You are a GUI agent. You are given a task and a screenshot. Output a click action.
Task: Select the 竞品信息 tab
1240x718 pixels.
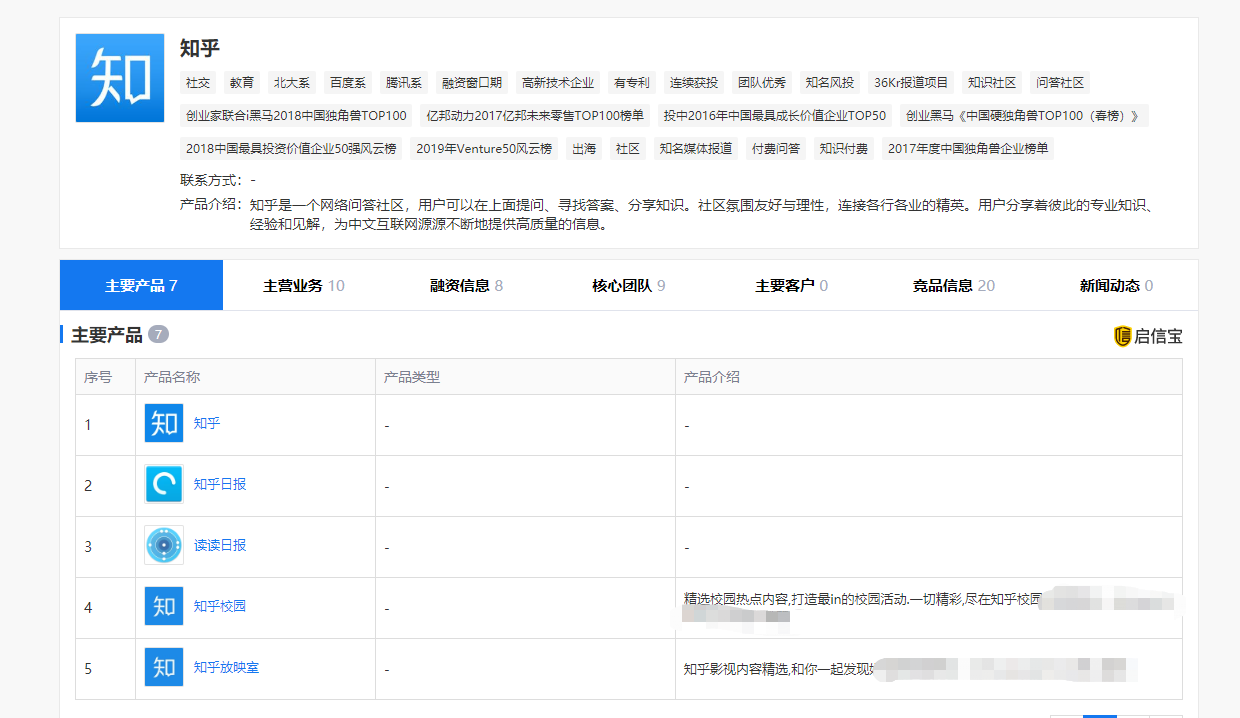pos(953,286)
